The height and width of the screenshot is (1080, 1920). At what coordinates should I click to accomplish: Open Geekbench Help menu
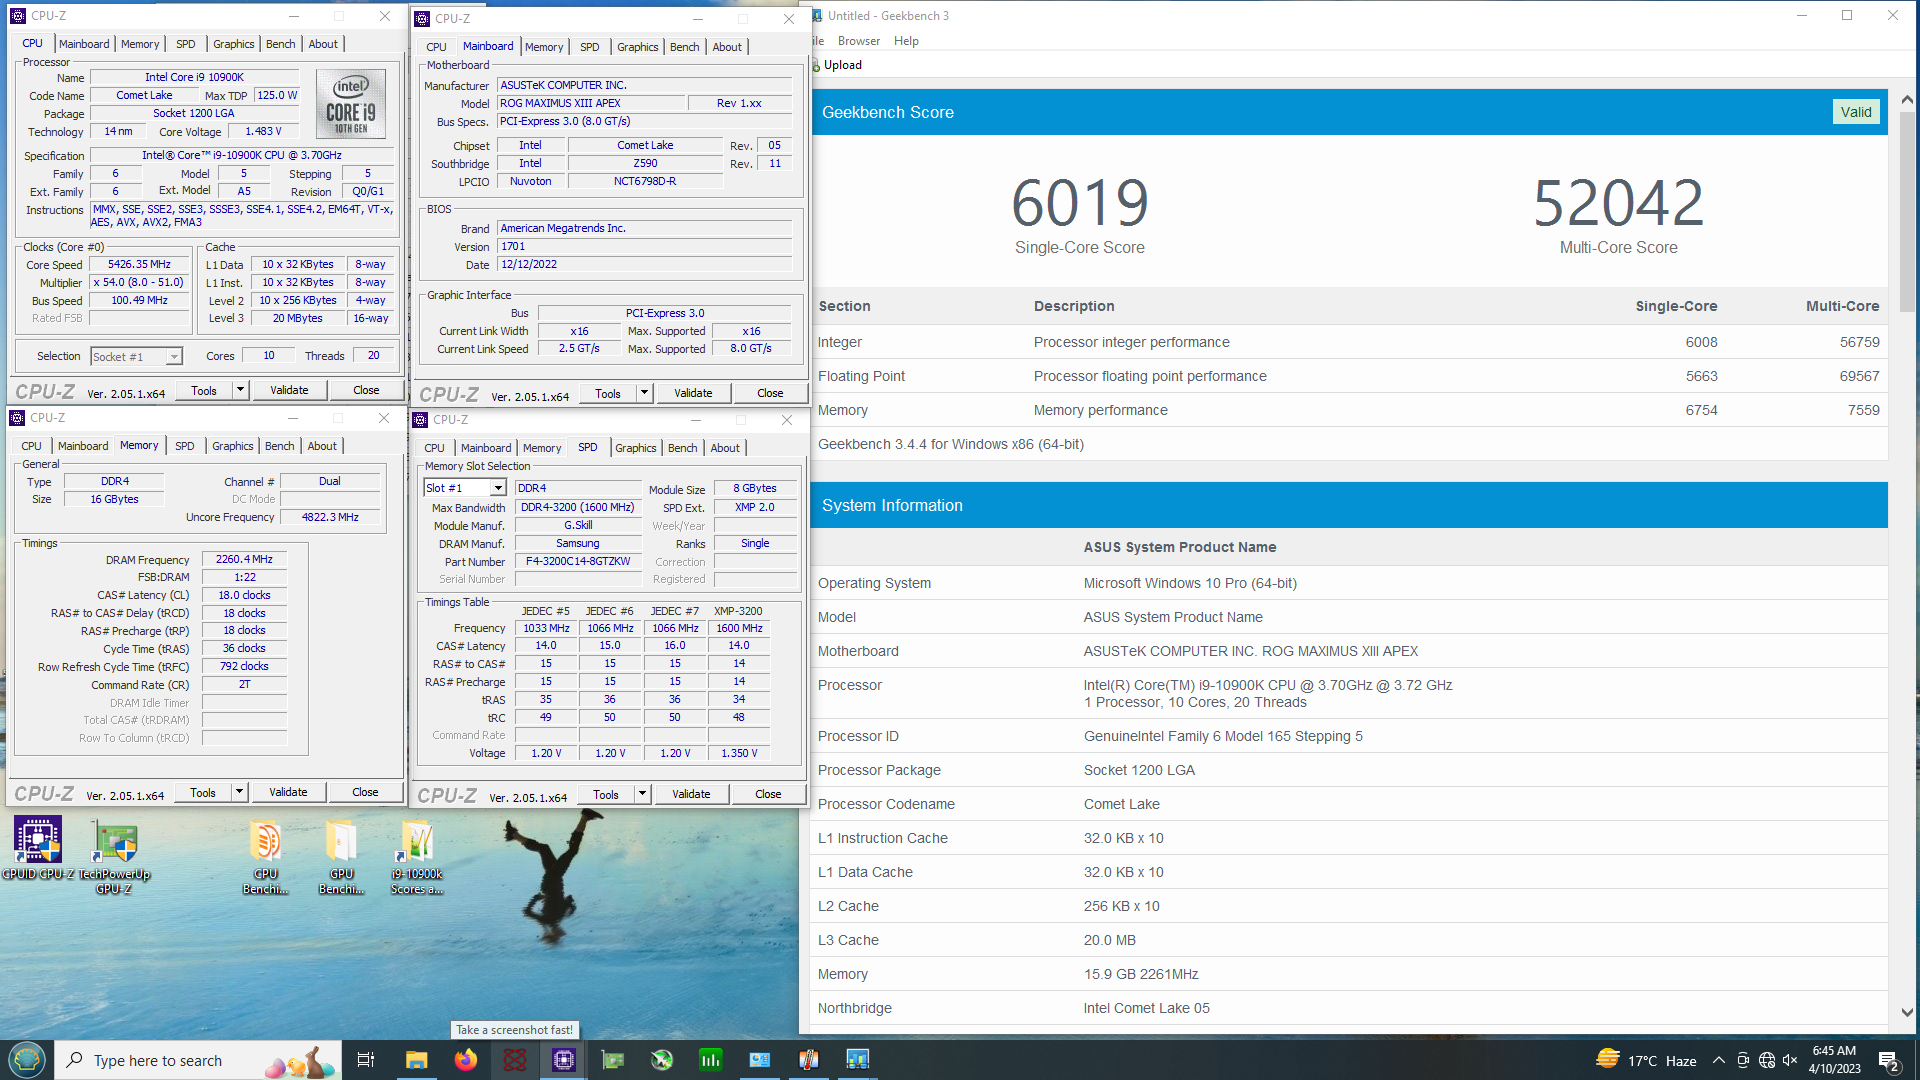(x=906, y=41)
